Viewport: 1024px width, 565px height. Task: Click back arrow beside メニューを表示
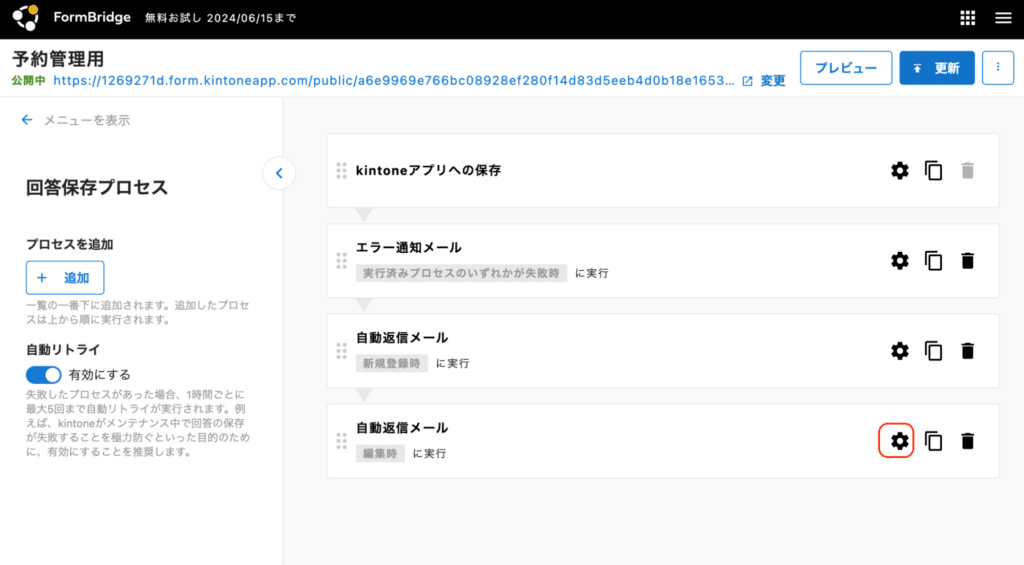coord(27,120)
